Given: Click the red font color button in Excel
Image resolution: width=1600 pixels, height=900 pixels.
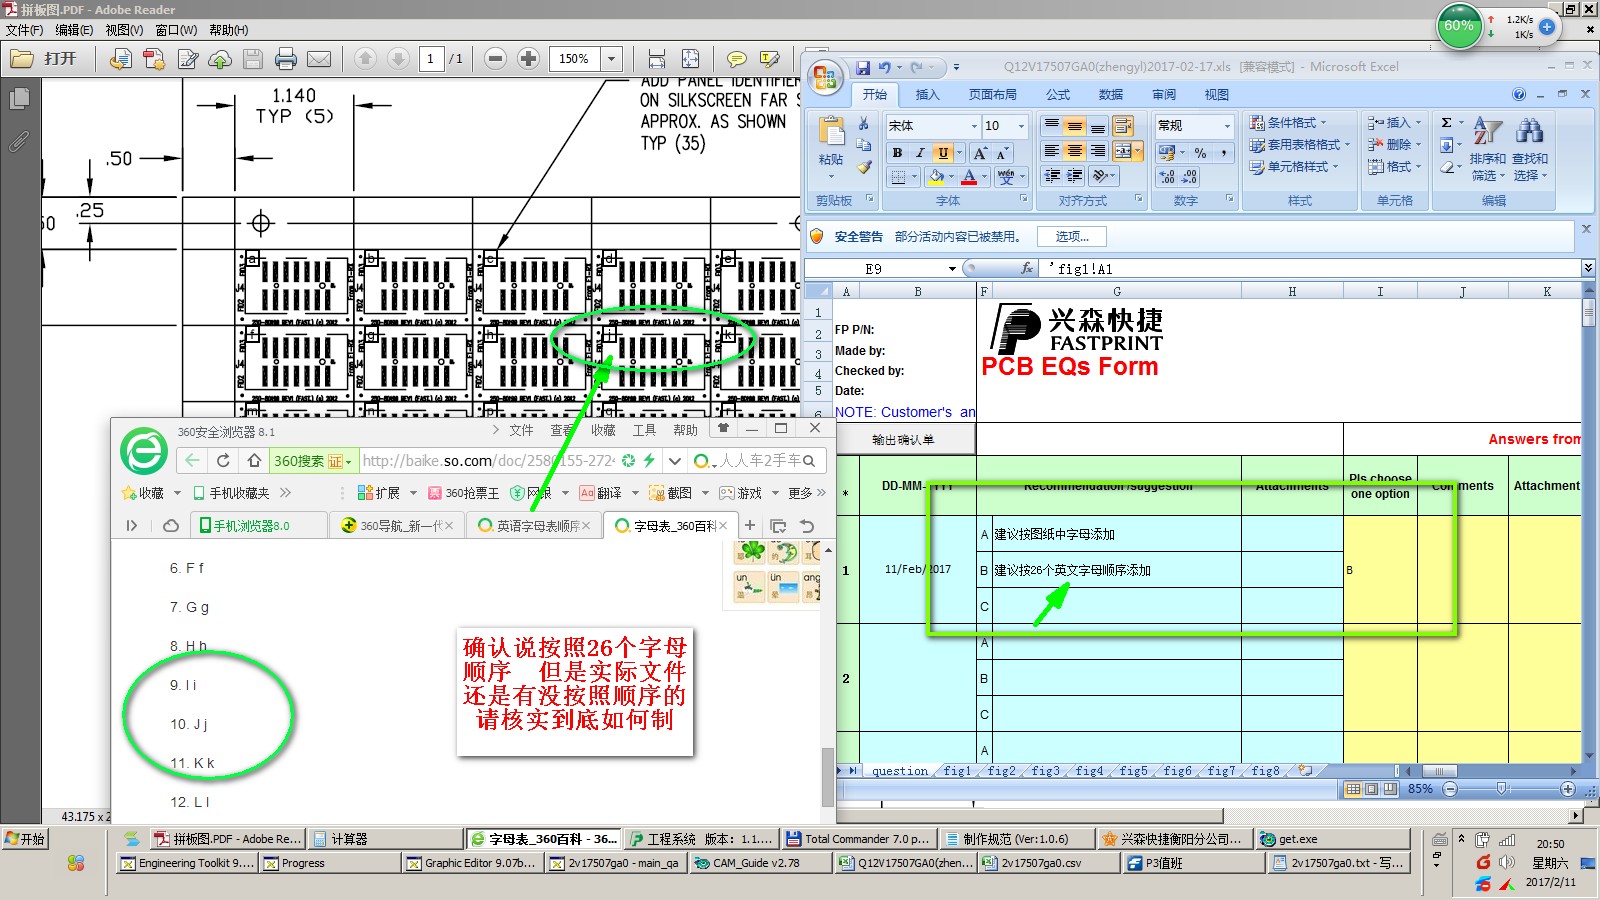Looking at the screenshot, I should [969, 177].
